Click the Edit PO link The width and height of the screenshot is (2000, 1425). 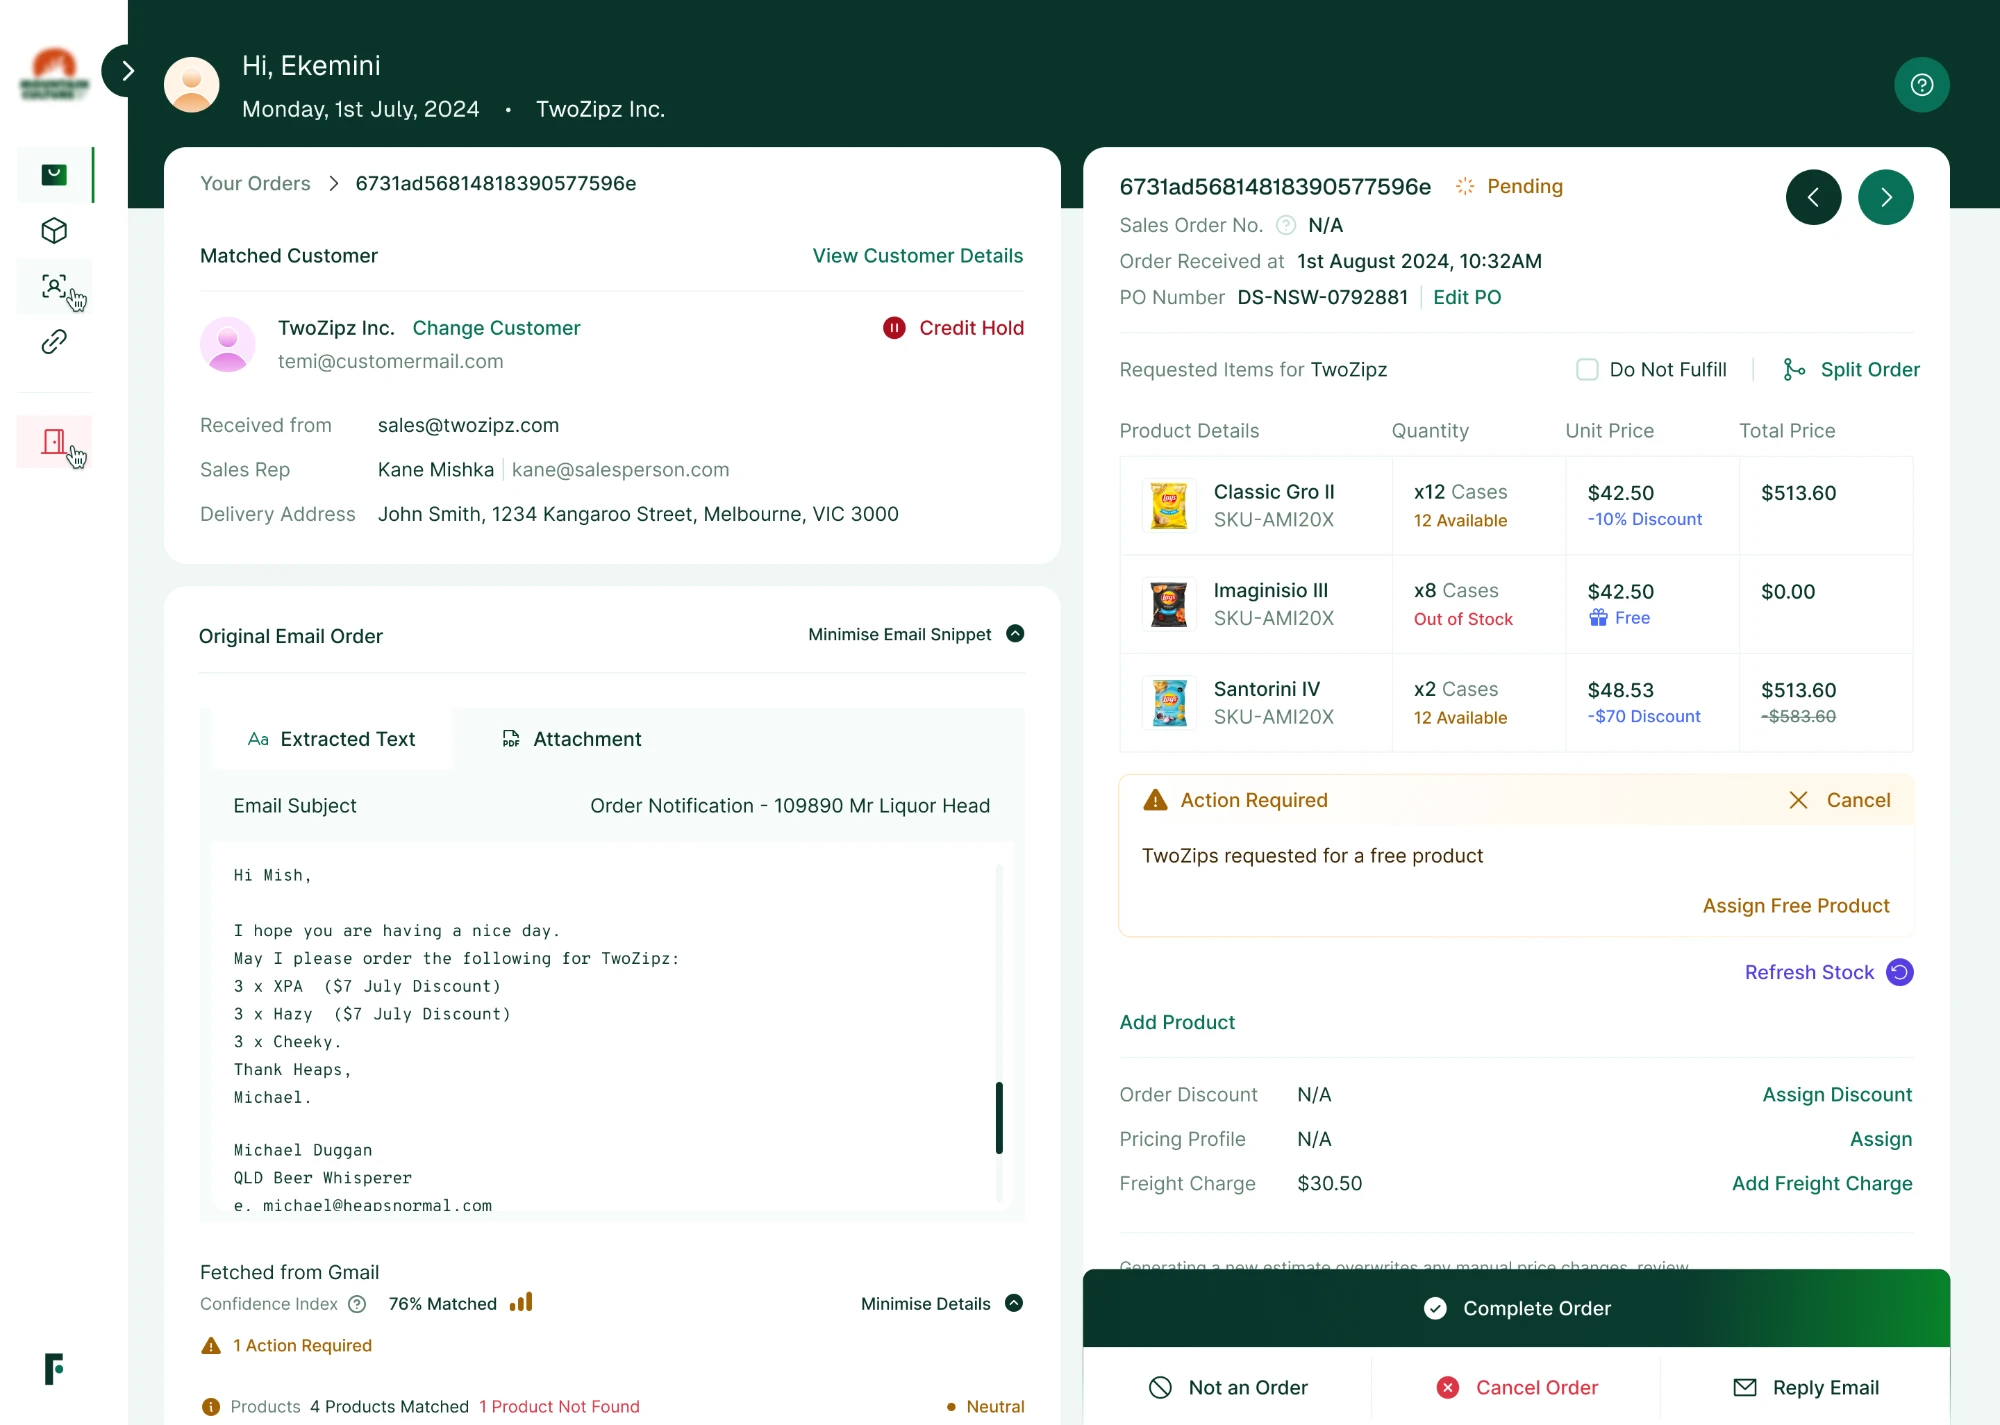pyautogui.click(x=1467, y=297)
